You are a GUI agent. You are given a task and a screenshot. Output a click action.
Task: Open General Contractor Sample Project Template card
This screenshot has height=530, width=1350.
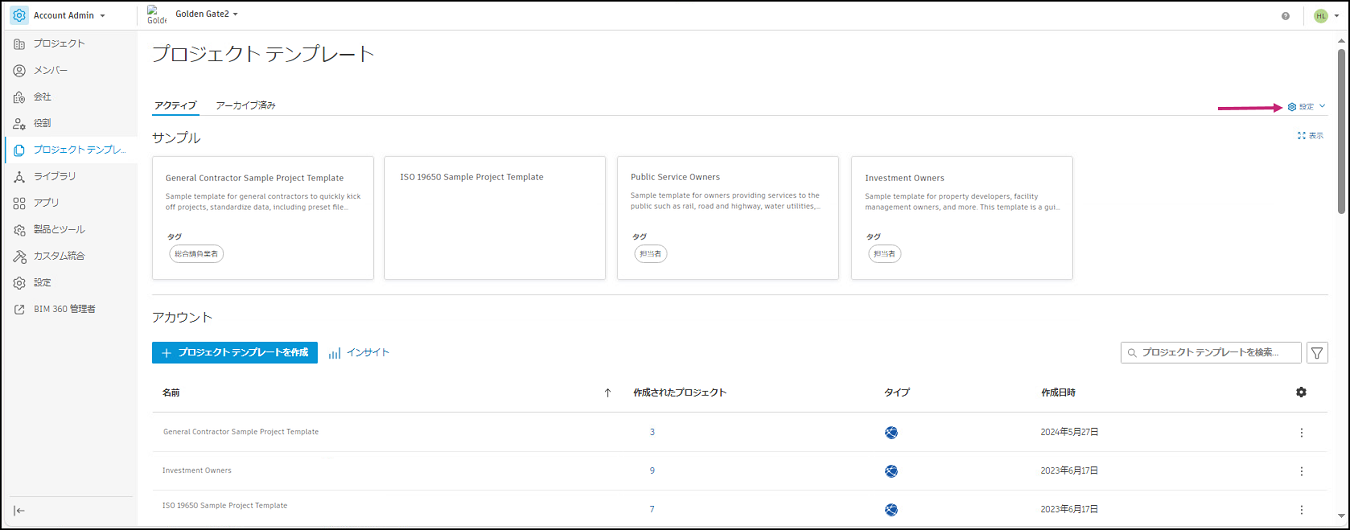[x=263, y=217]
